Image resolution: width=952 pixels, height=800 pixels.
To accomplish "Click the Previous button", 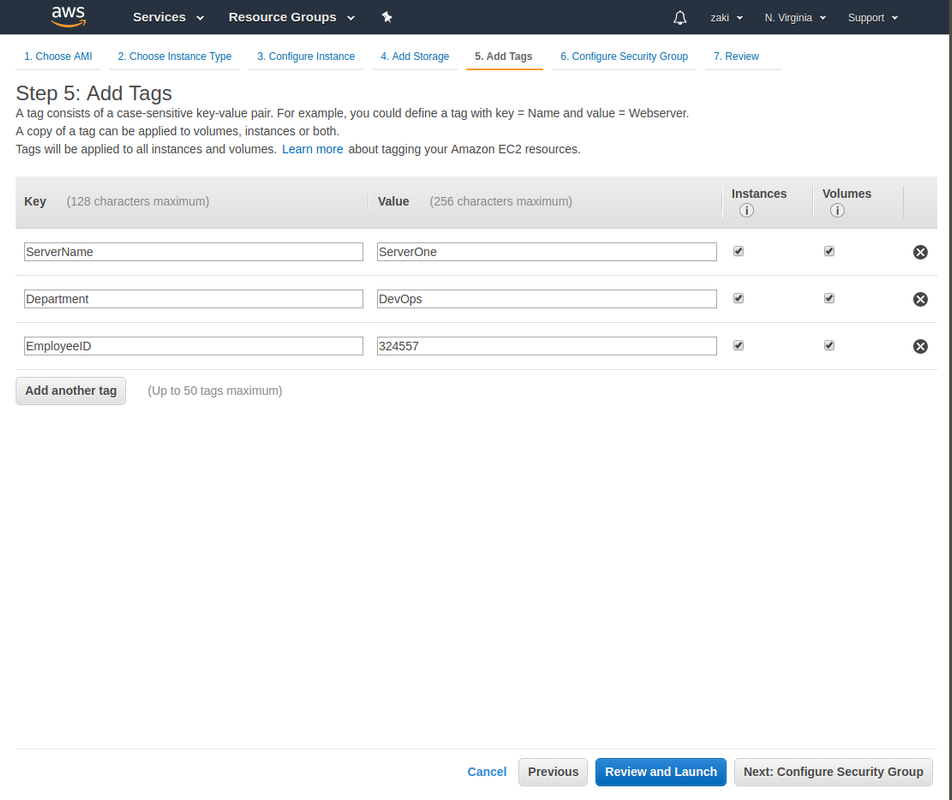I will (552, 772).
